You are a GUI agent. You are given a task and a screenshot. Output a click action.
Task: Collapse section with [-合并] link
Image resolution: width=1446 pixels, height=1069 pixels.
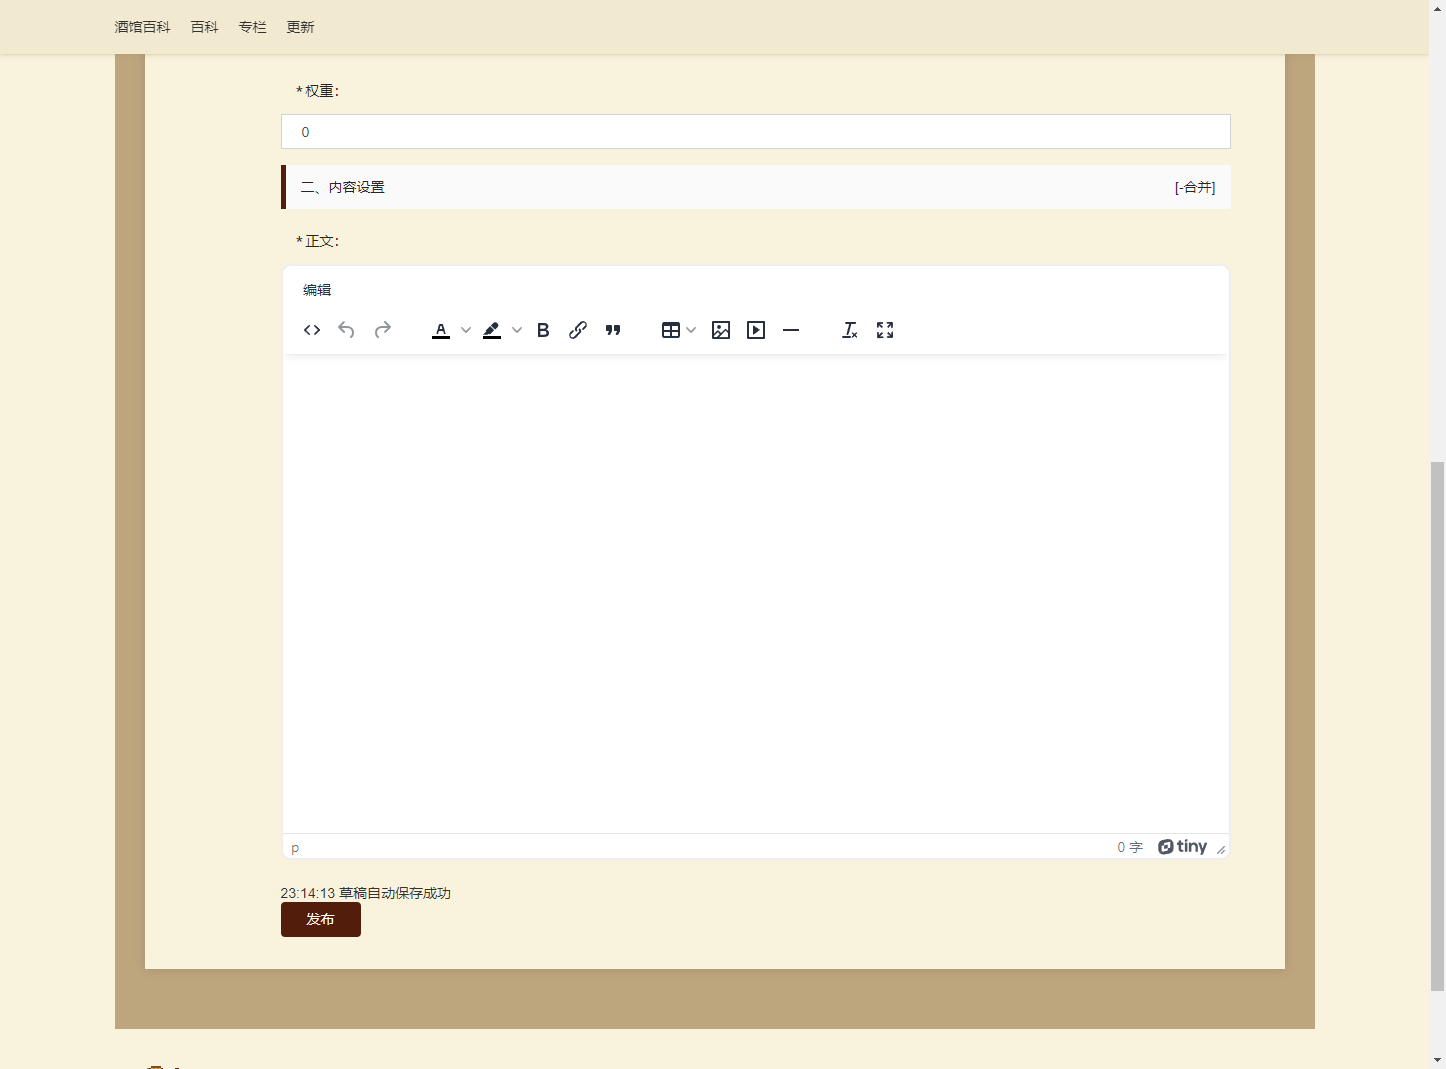(1194, 187)
